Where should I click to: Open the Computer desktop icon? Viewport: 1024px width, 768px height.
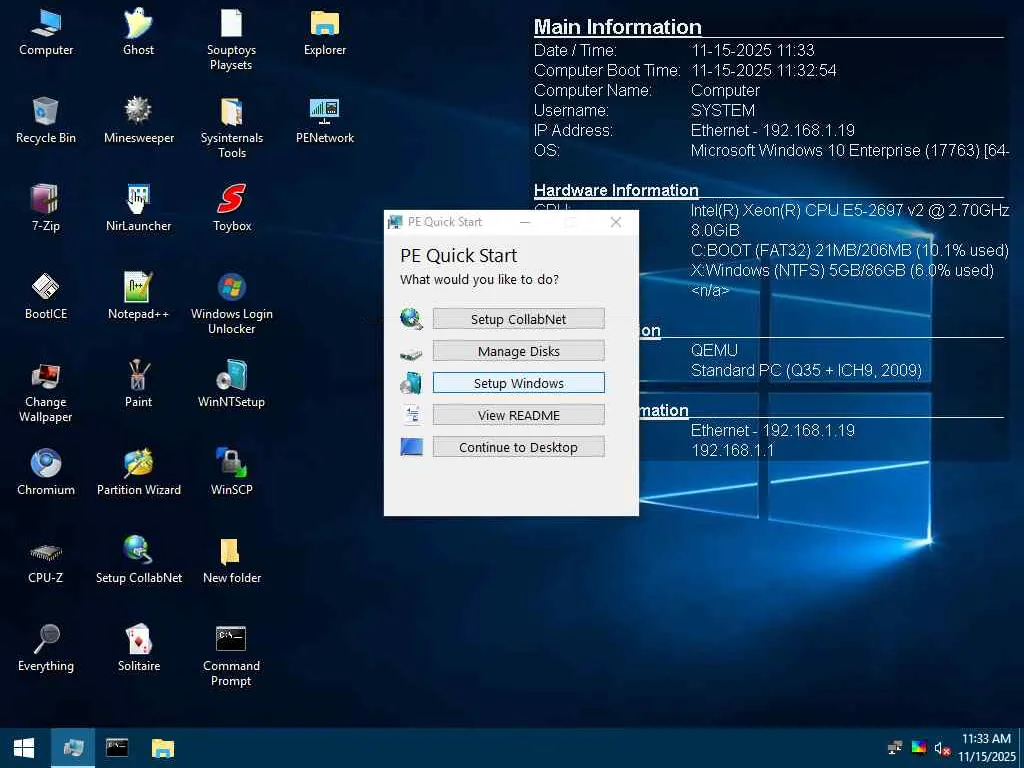(46, 33)
